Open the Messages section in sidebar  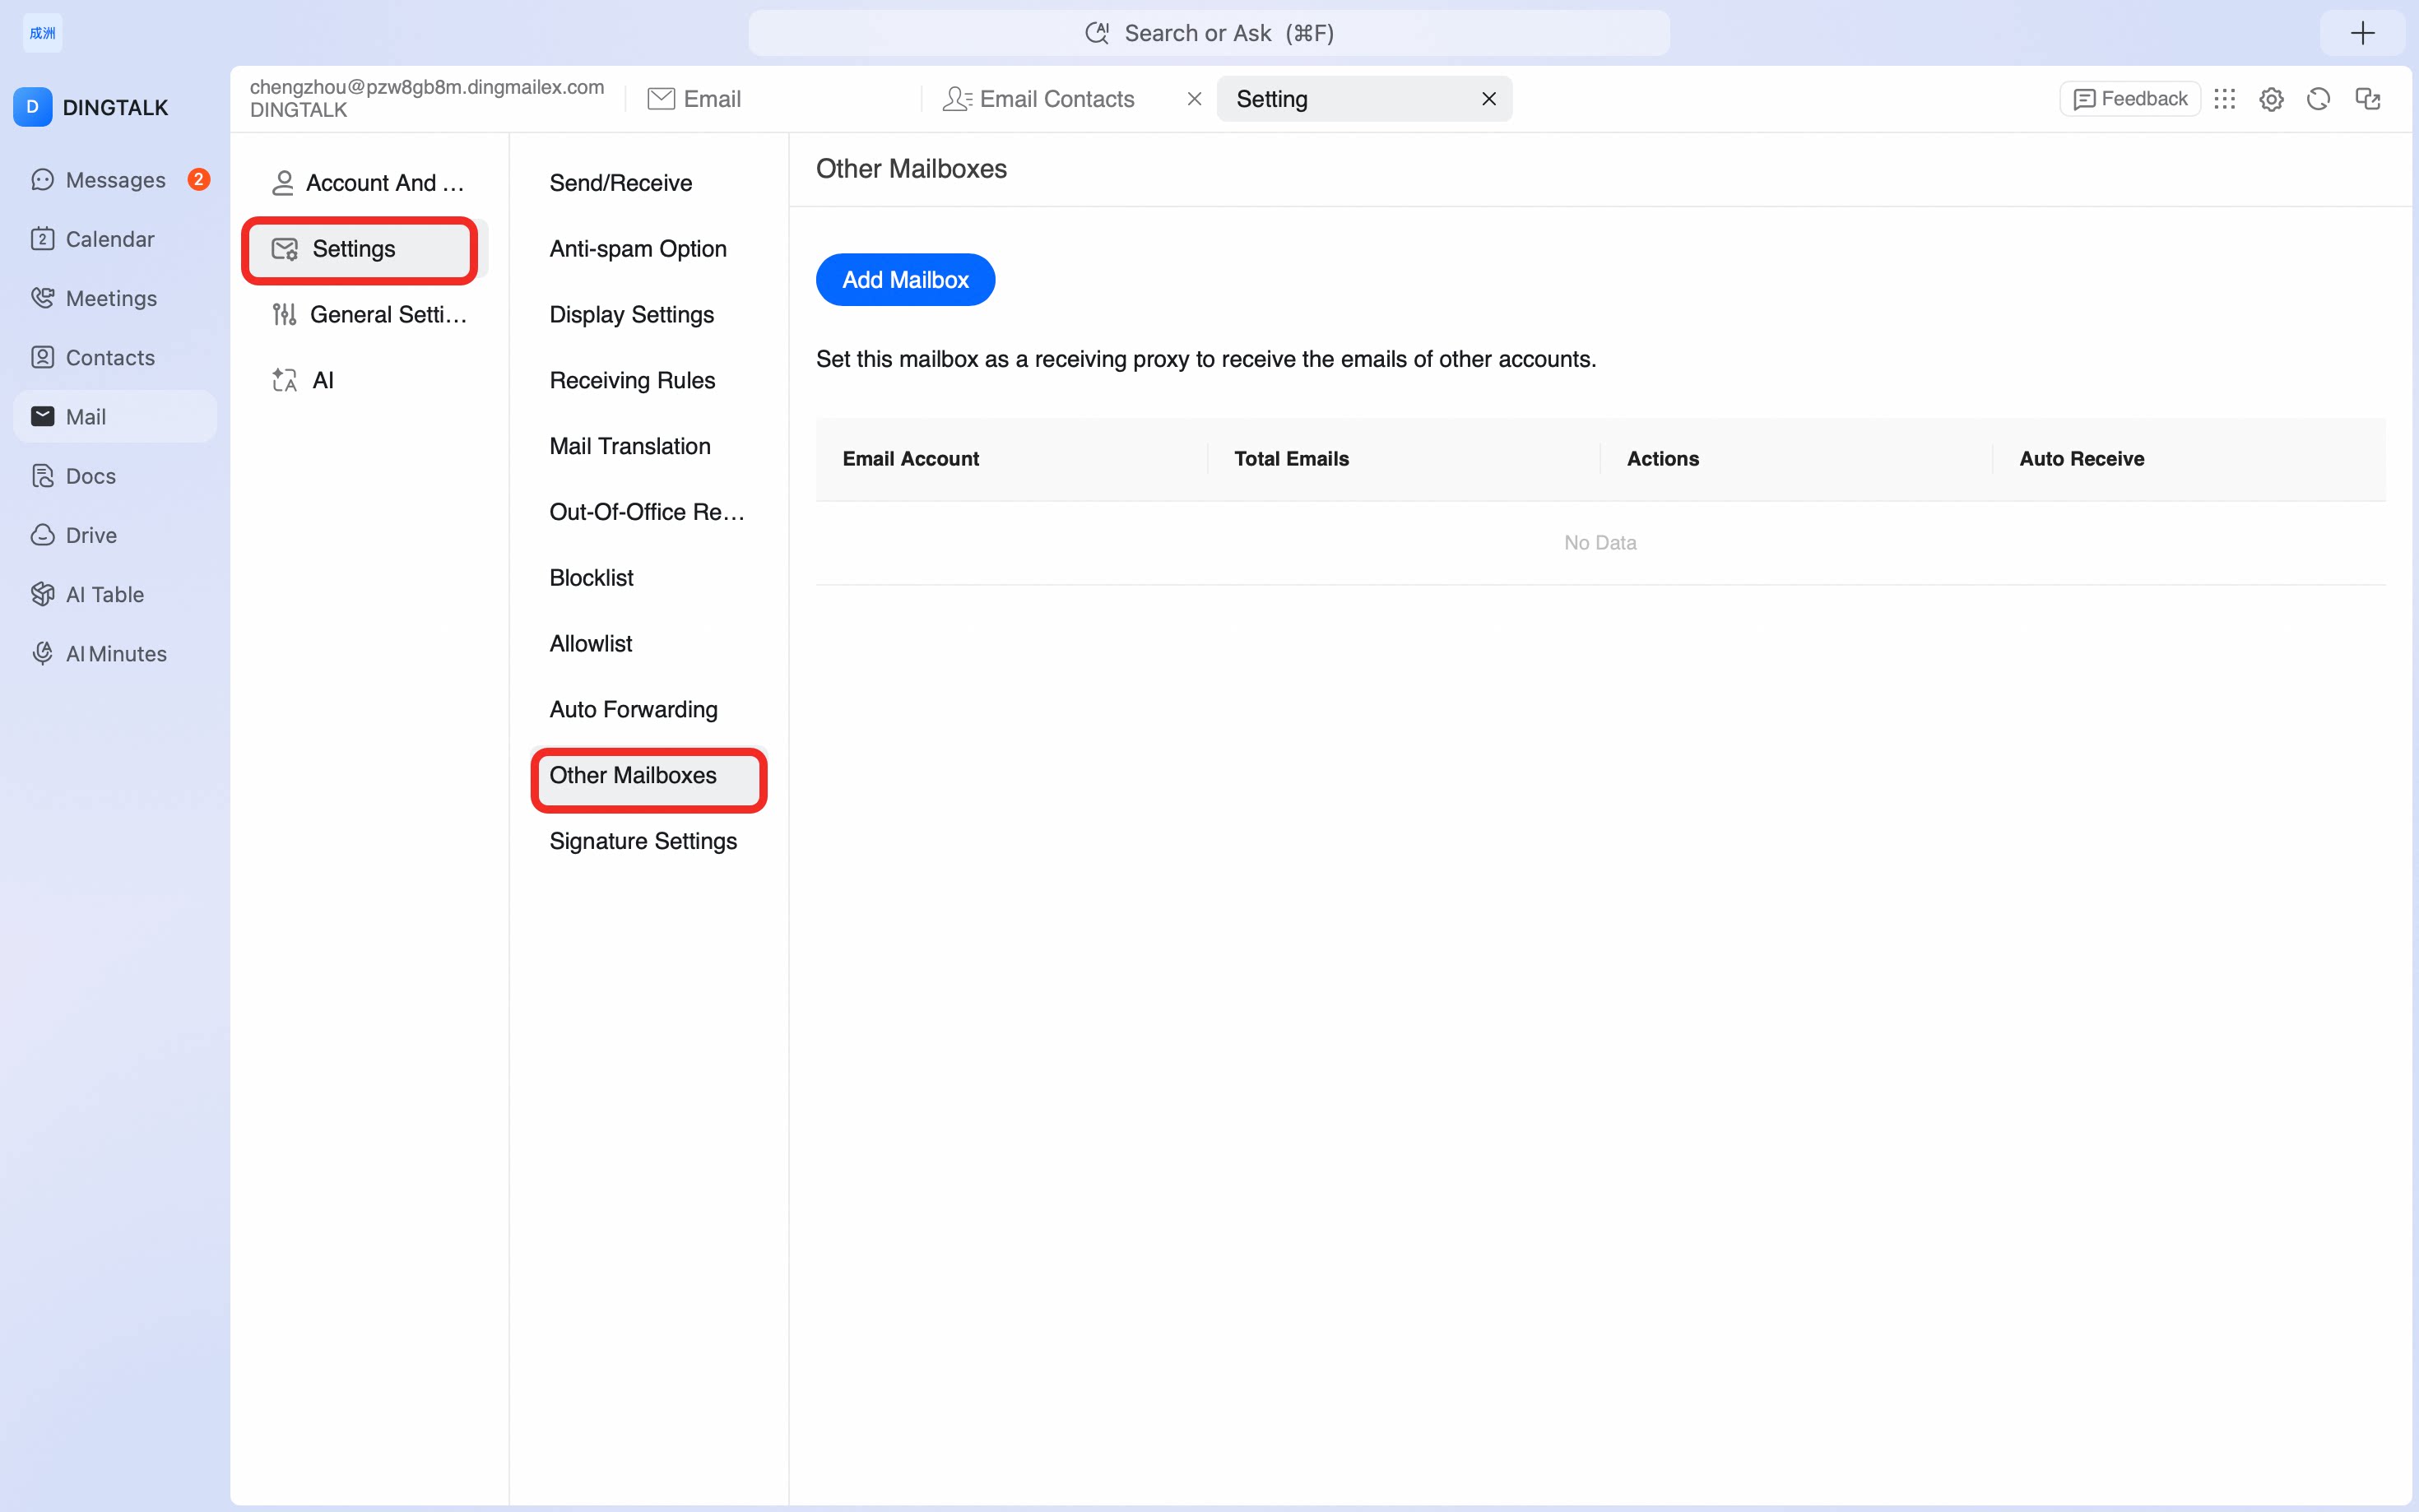pos(115,180)
